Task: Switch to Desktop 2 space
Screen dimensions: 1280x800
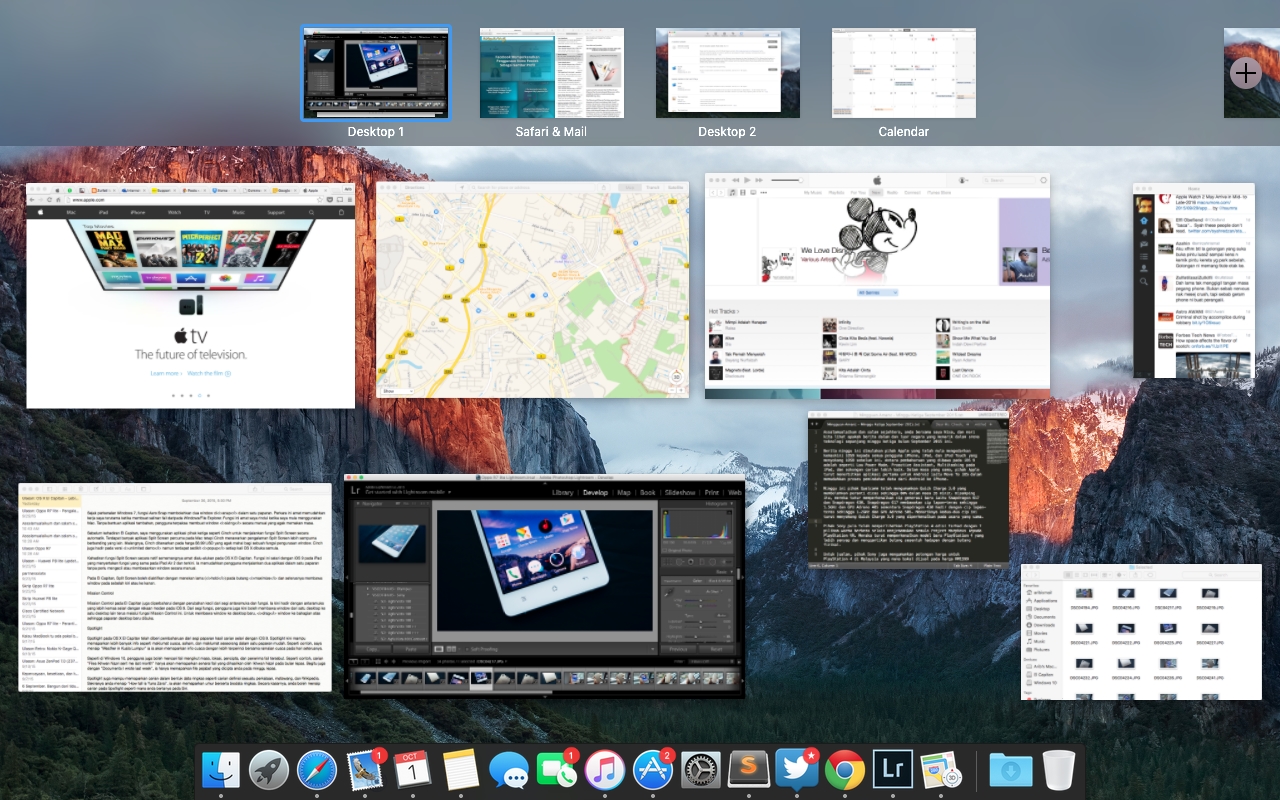Action: click(x=727, y=73)
